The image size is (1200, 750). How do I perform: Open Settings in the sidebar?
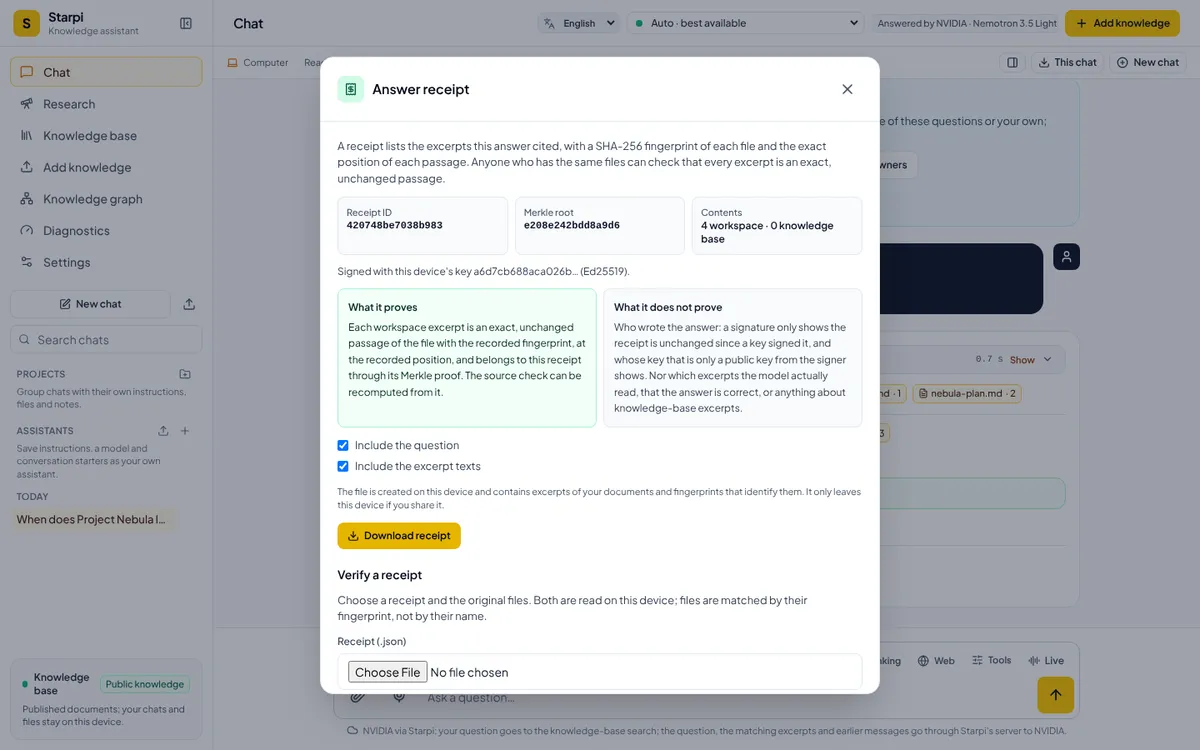point(106,262)
